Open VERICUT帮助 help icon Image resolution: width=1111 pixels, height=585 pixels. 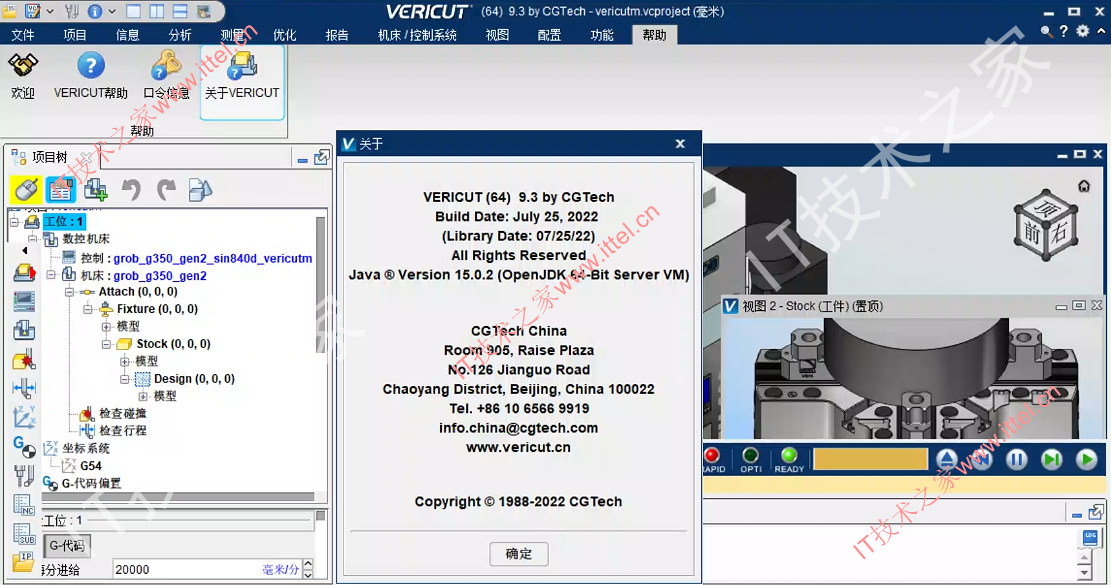pos(91,66)
